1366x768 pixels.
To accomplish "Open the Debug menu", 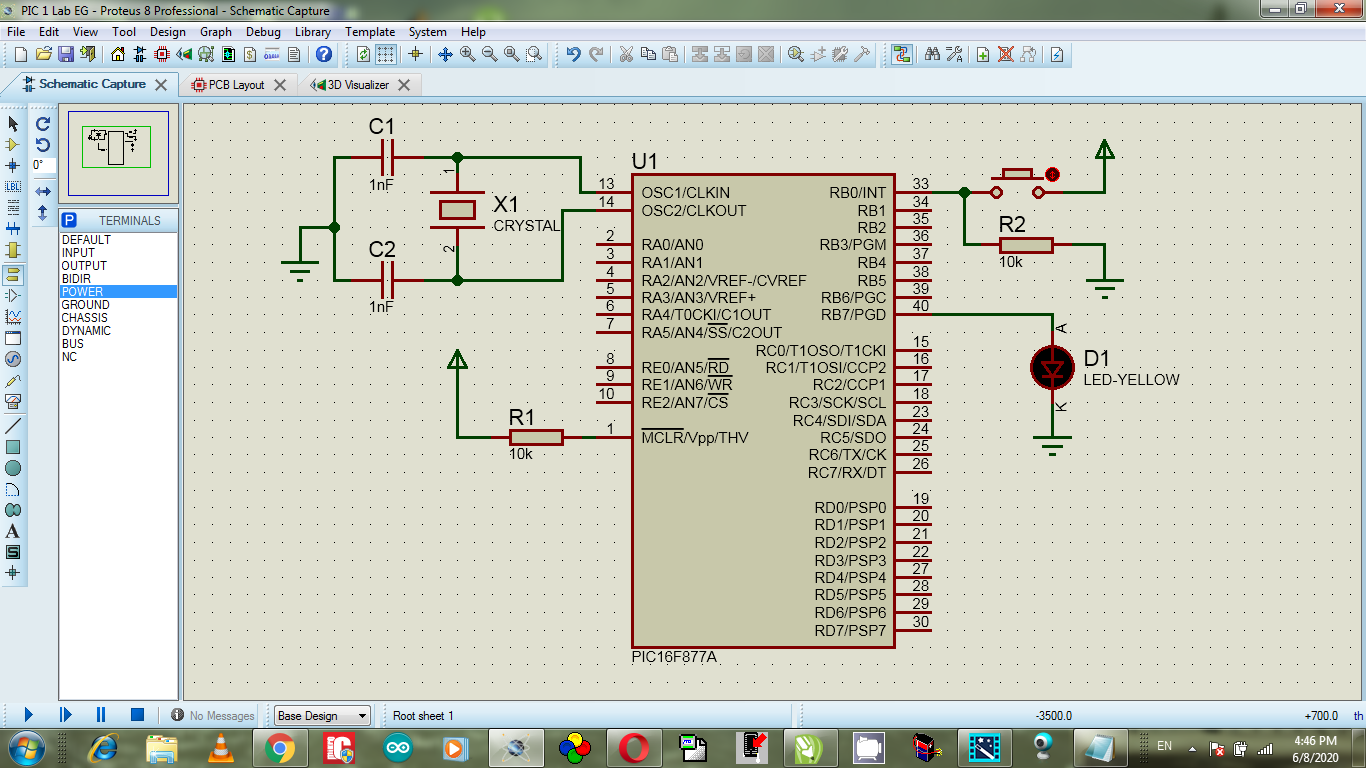I will (263, 31).
